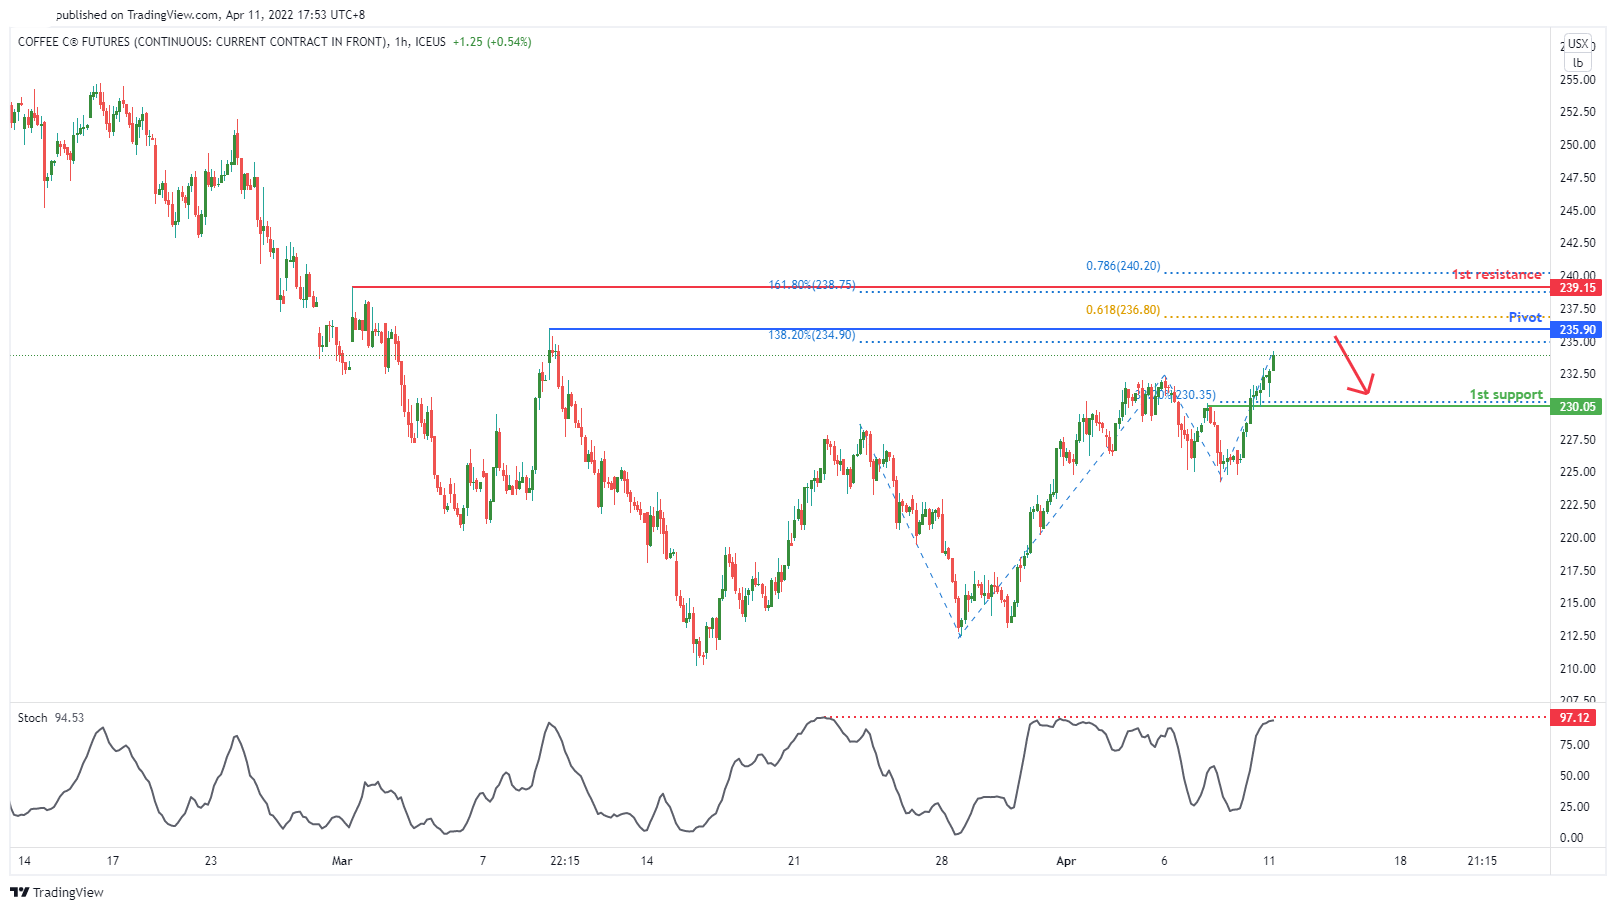This screenshot has height=910, width=1616.
Task: Click the Stoch 94.53 indicator legend
Action: point(51,718)
